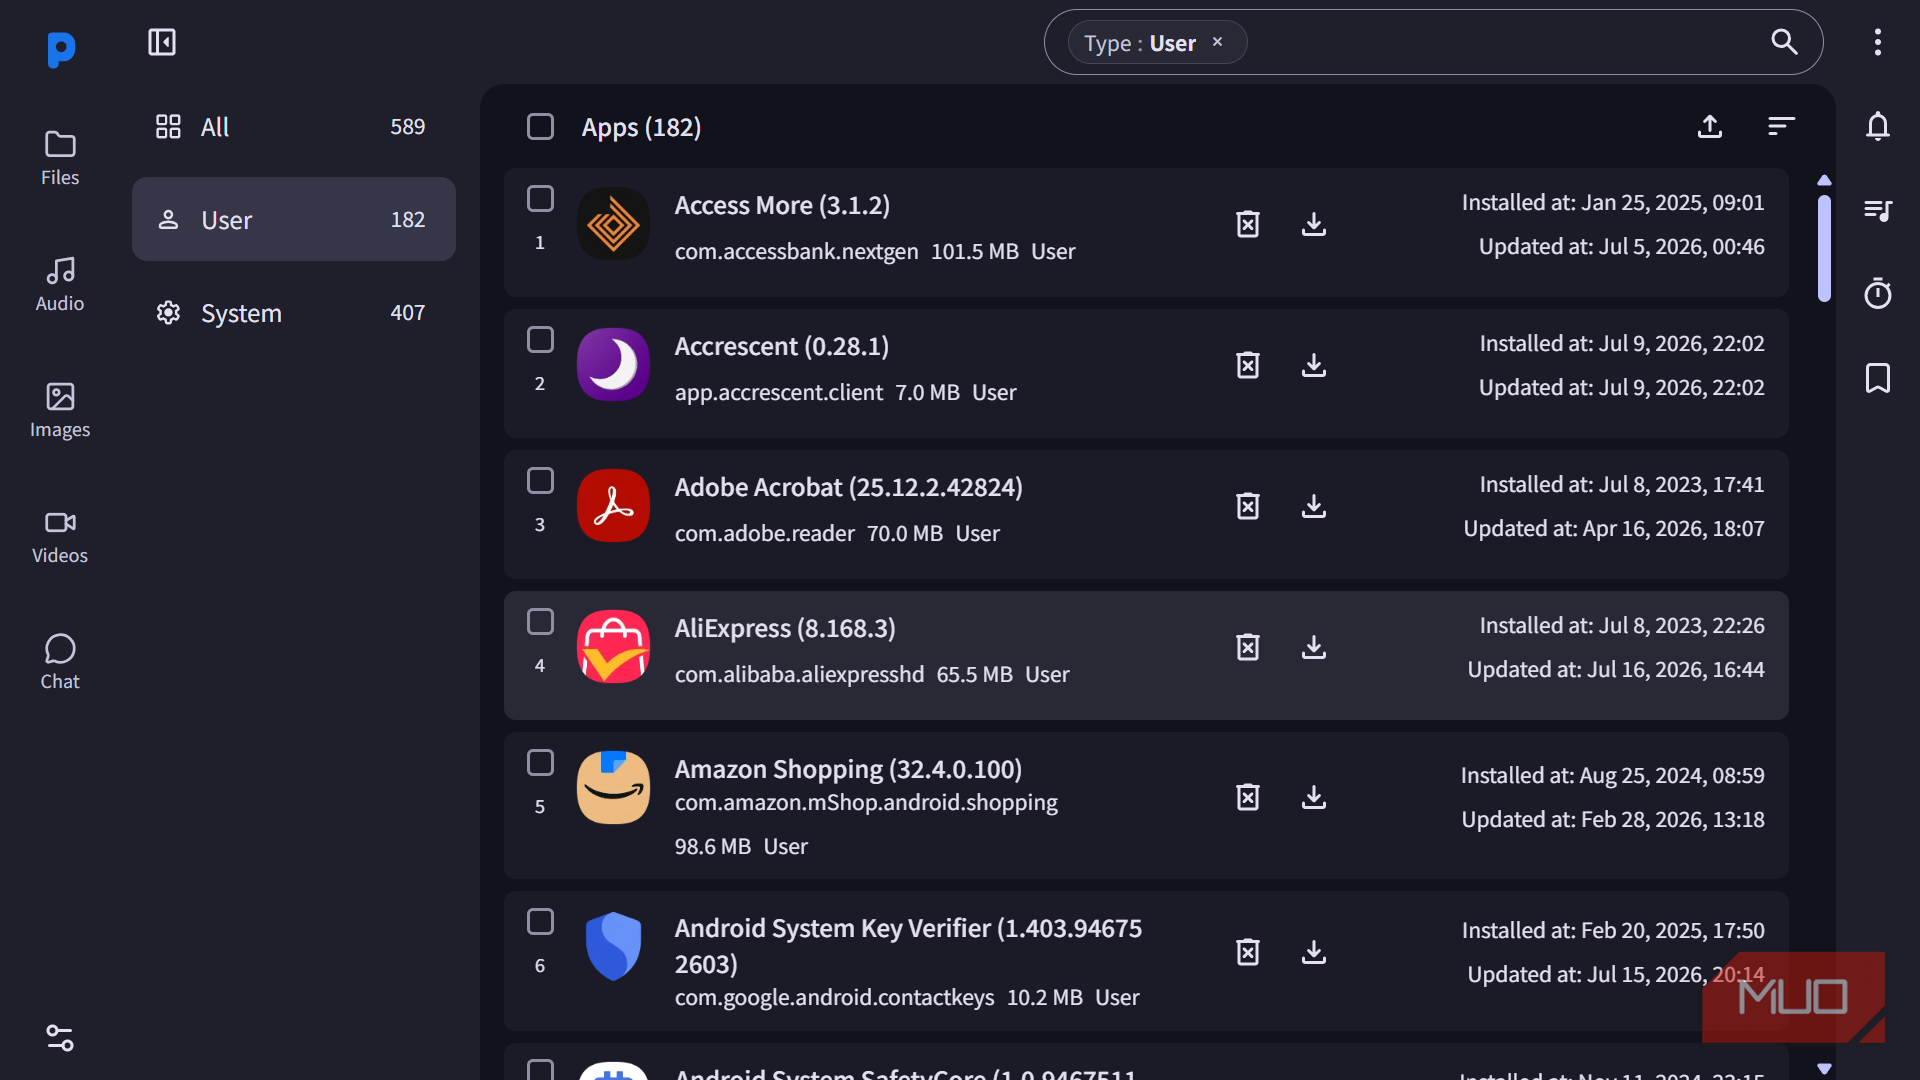Click the search magnifier icon

click(x=1785, y=42)
